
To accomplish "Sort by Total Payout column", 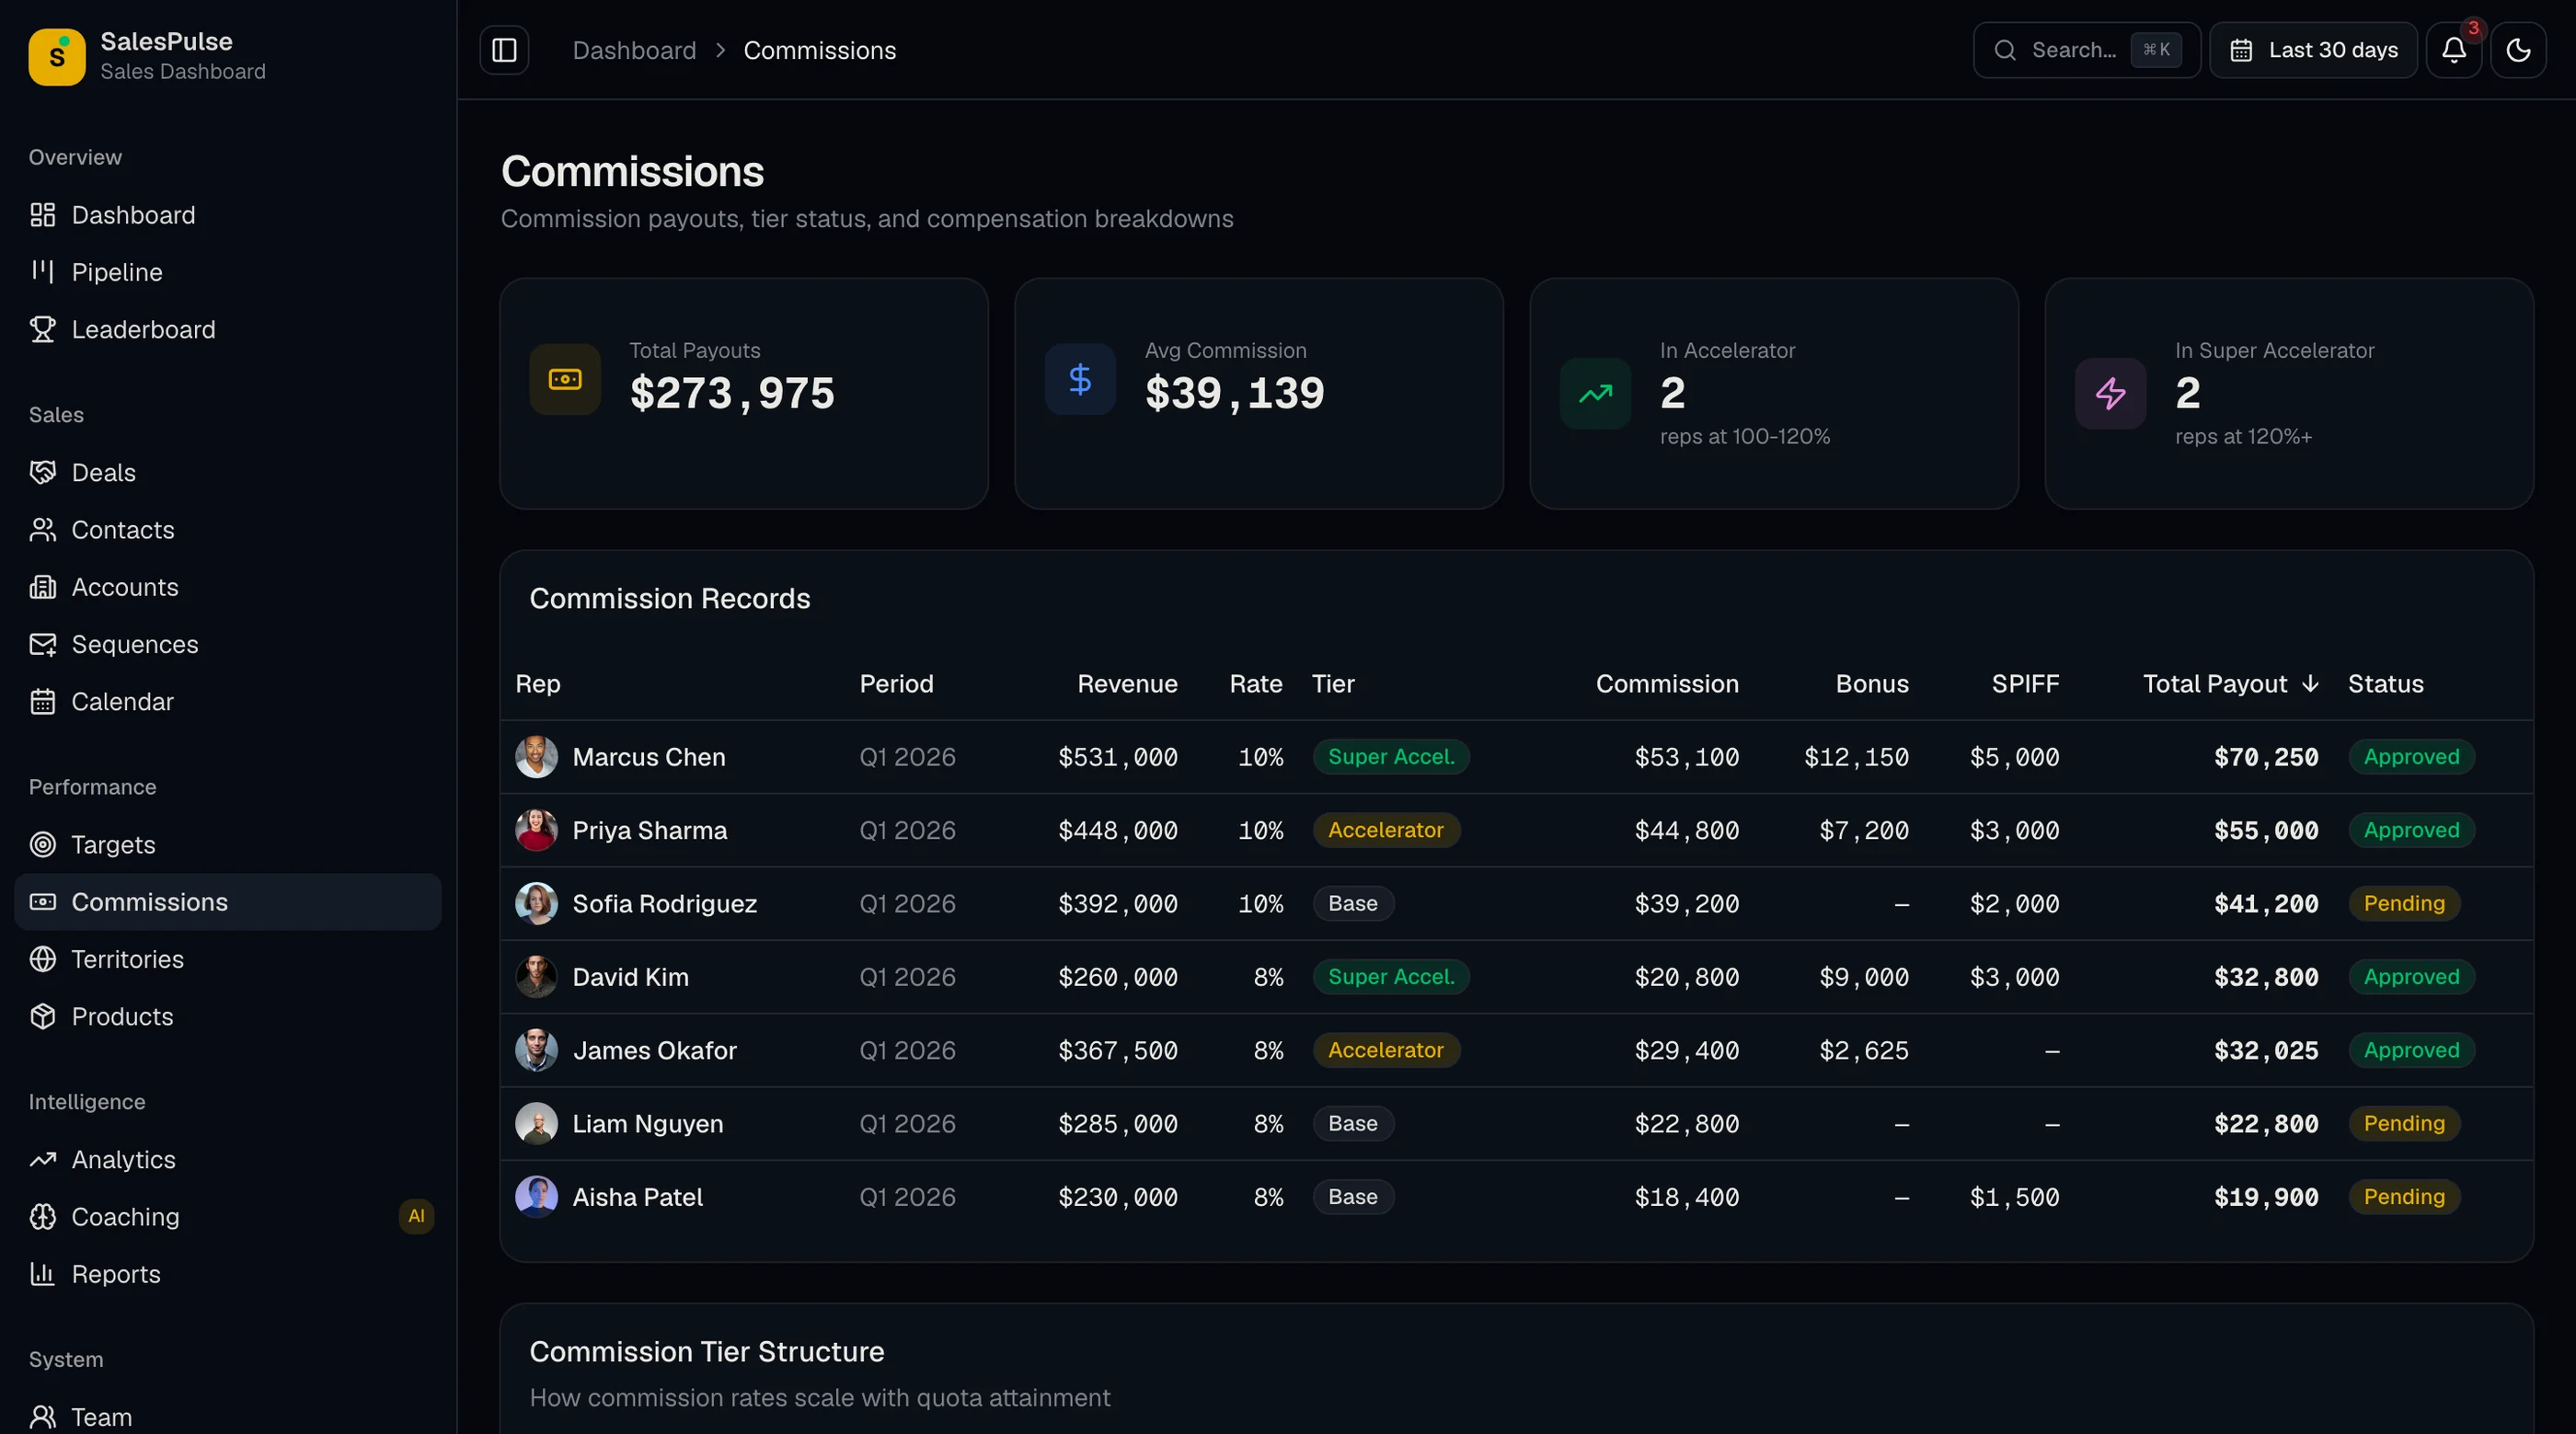I will (x=2230, y=684).
